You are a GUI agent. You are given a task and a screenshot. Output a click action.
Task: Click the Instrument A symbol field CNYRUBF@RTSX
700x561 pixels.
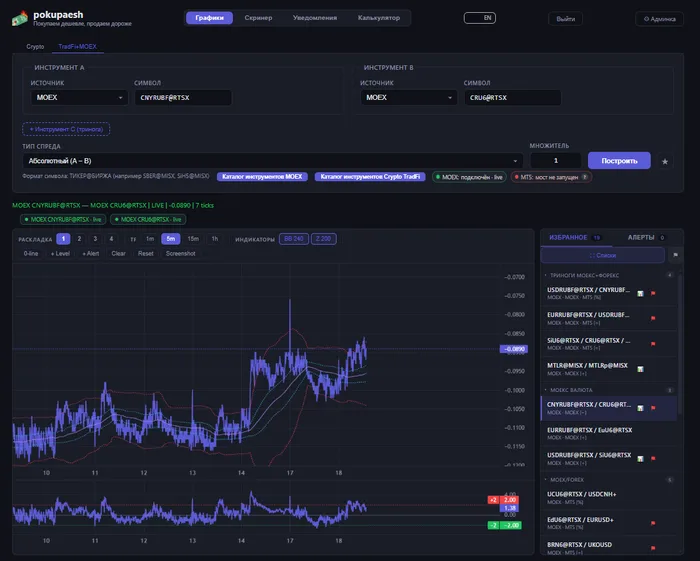click(183, 97)
